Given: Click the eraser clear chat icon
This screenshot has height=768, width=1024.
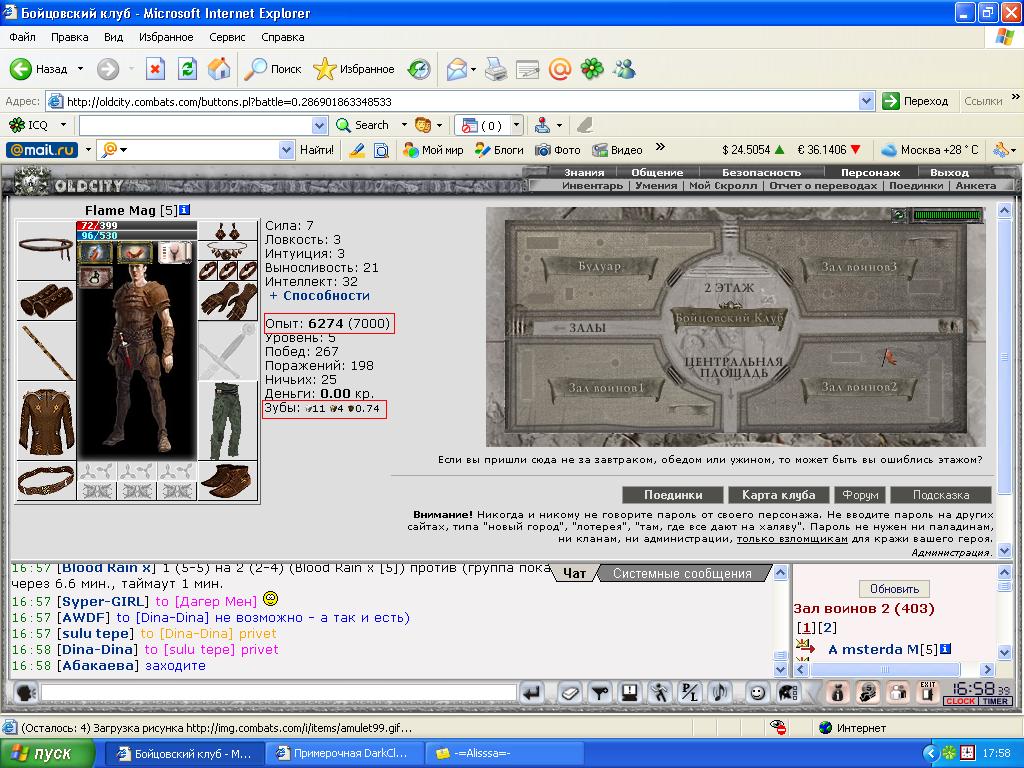Looking at the screenshot, I should tap(570, 692).
